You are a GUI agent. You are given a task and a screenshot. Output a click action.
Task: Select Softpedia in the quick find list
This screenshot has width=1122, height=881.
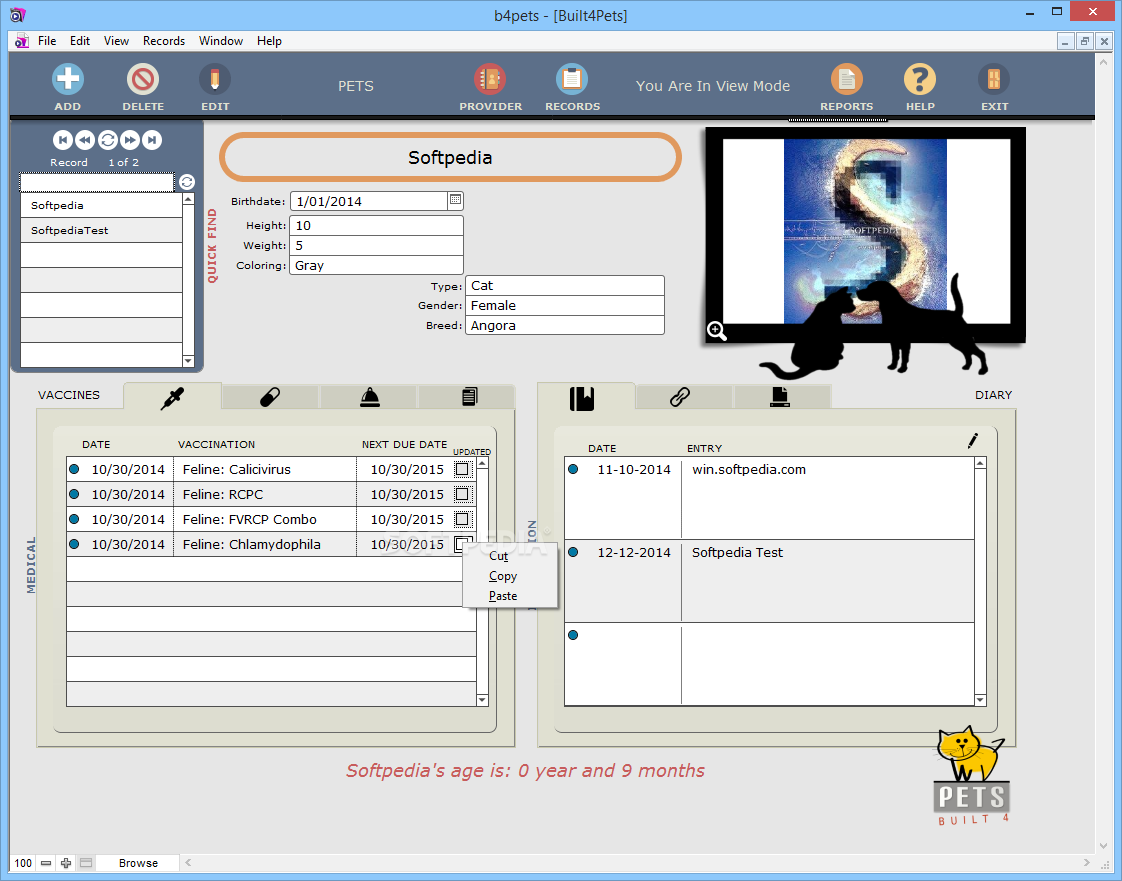click(102, 205)
